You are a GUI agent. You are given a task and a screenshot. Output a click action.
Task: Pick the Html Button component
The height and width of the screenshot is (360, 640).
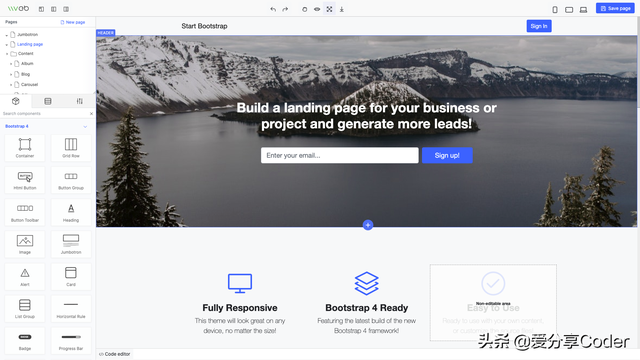25,180
